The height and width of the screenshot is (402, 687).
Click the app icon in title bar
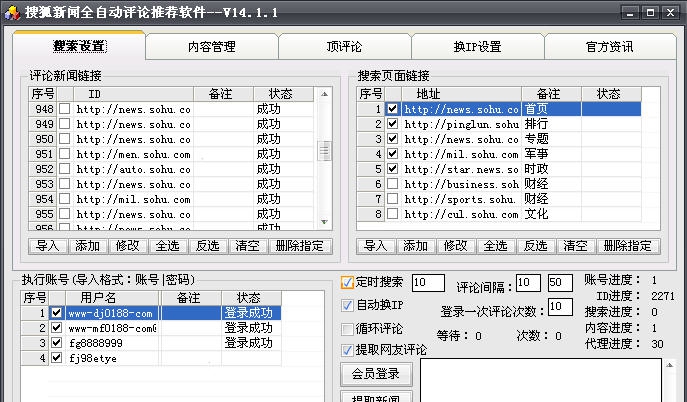coord(12,12)
